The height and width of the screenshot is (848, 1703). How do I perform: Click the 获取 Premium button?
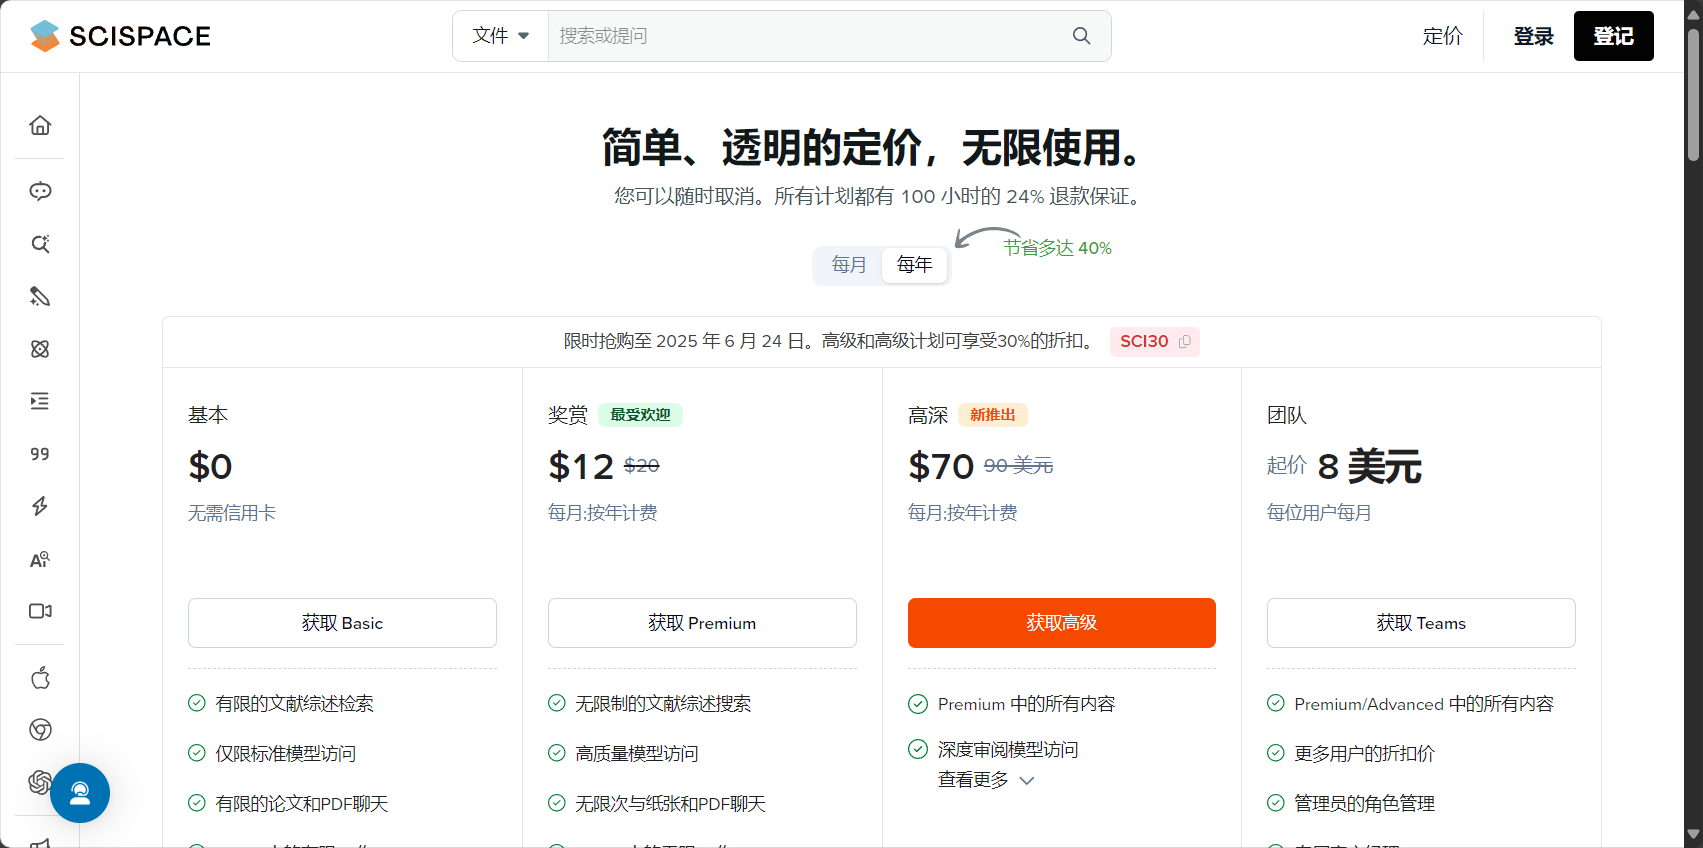tap(702, 623)
